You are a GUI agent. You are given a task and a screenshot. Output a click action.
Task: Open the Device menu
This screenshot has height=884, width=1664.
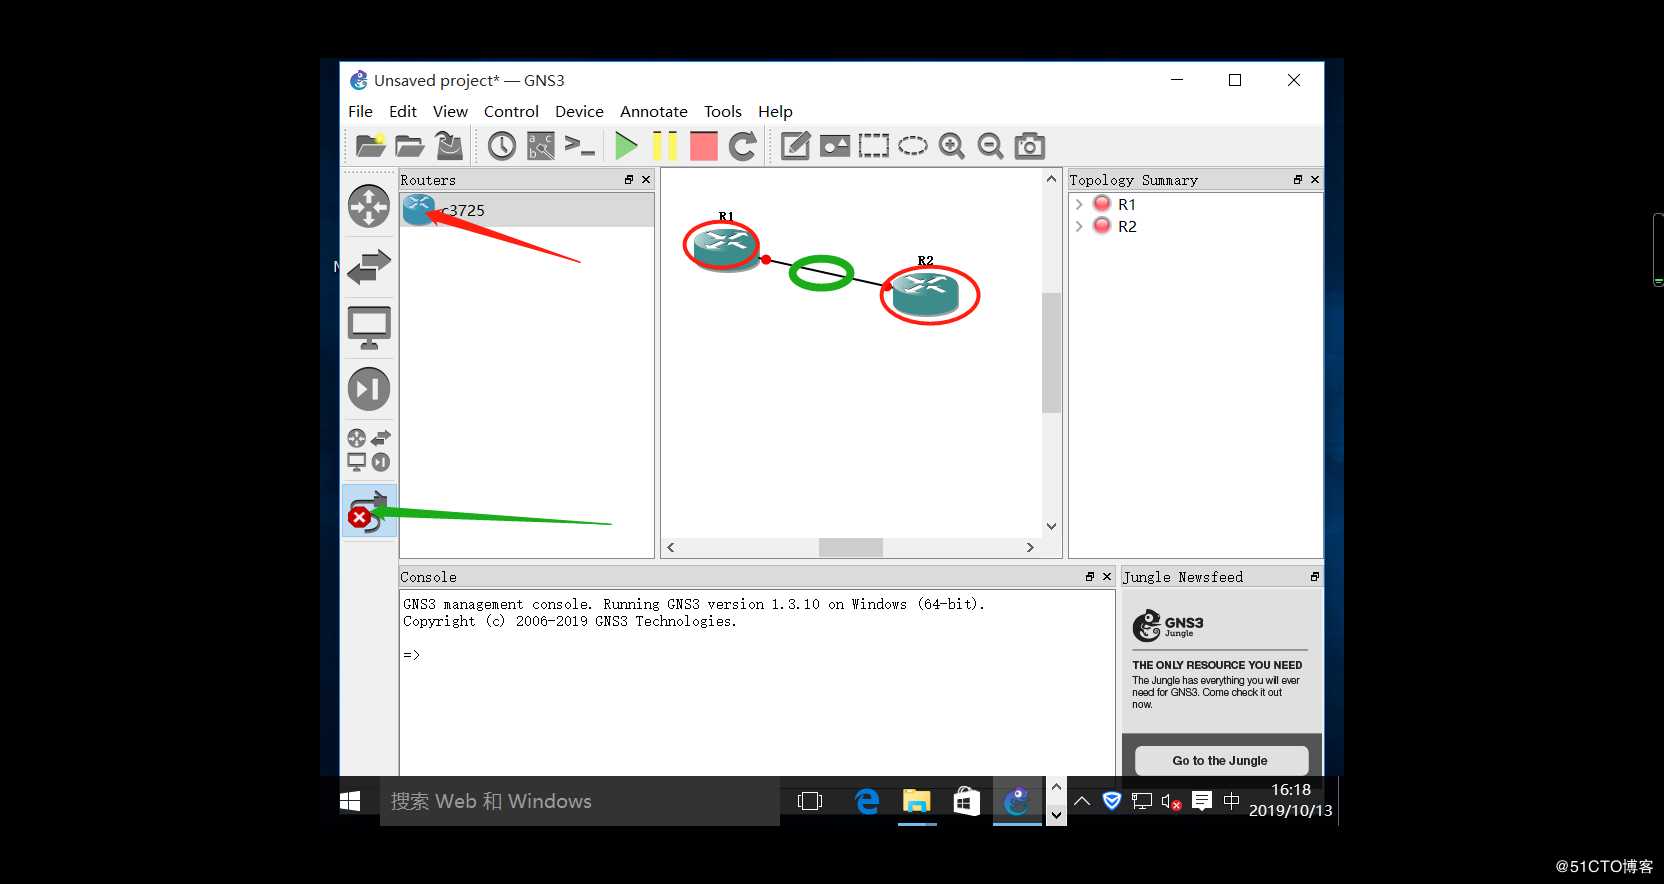point(579,111)
